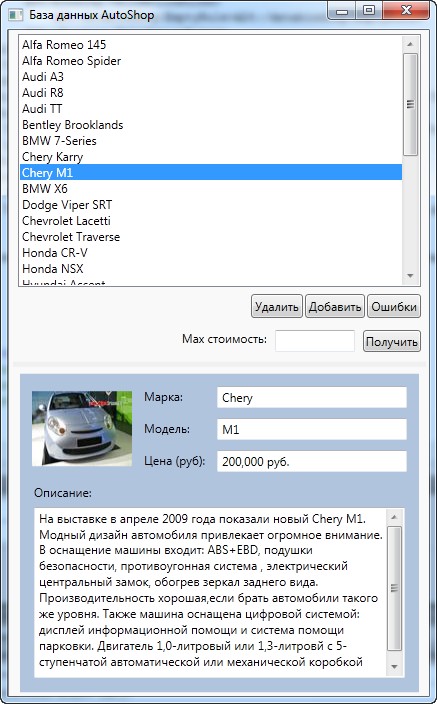Select Audi R8 in the car list
Image resolution: width=437 pixels, height=704 pixels.
(x=211, y=93)
